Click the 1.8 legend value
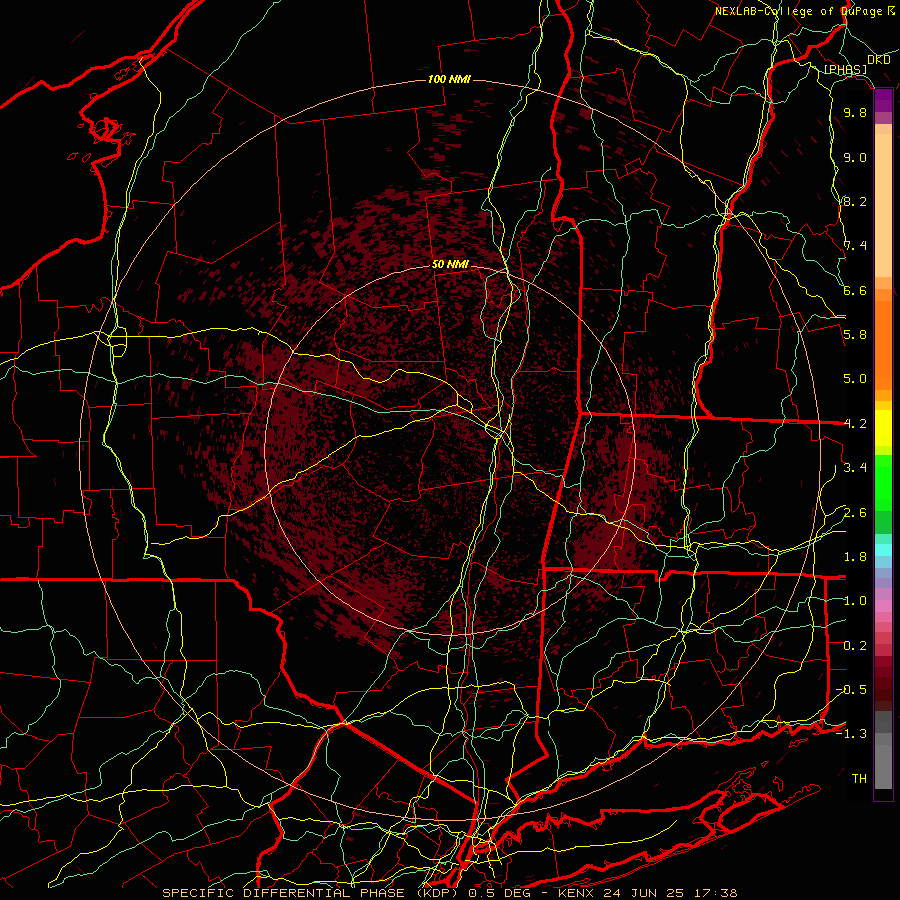This screenshot has height=900, width=900. (x=855, y=557)
